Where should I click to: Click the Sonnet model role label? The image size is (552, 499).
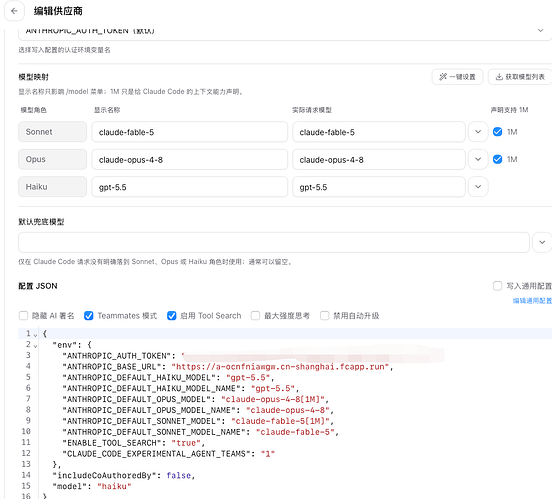[x=52, y=132]
